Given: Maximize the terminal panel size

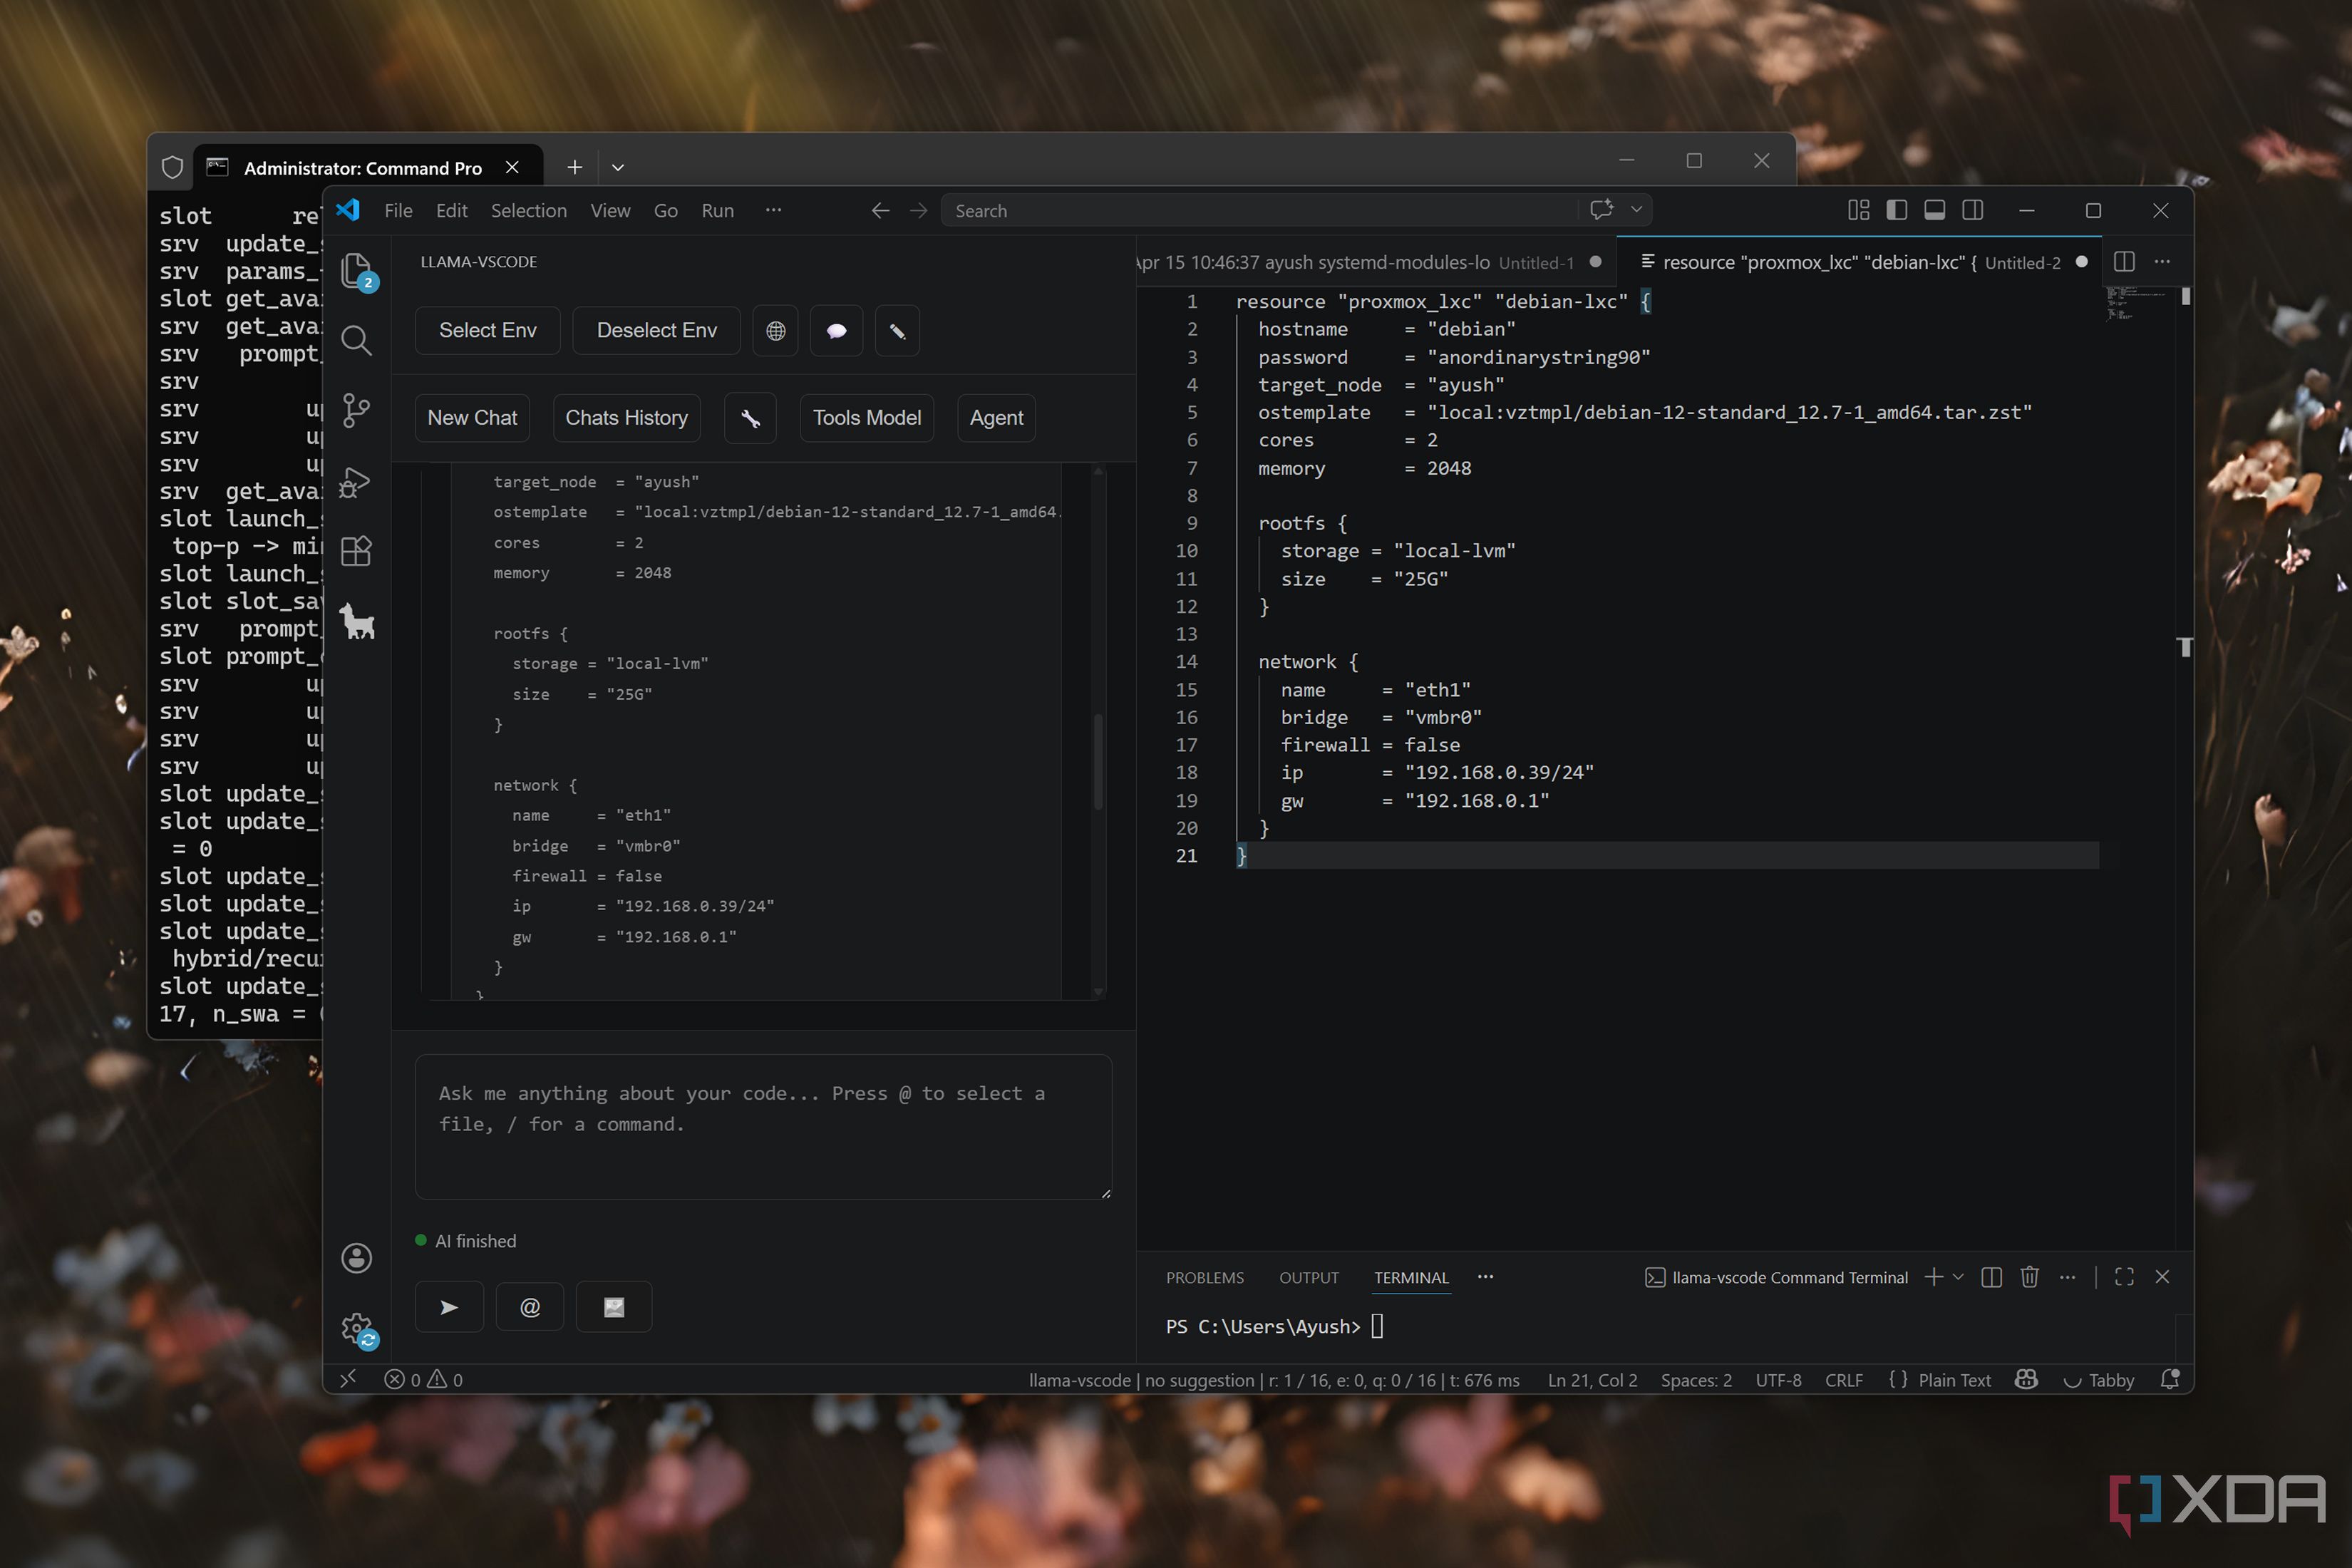Looking at the screenshot, I should coord(2125,1277).
